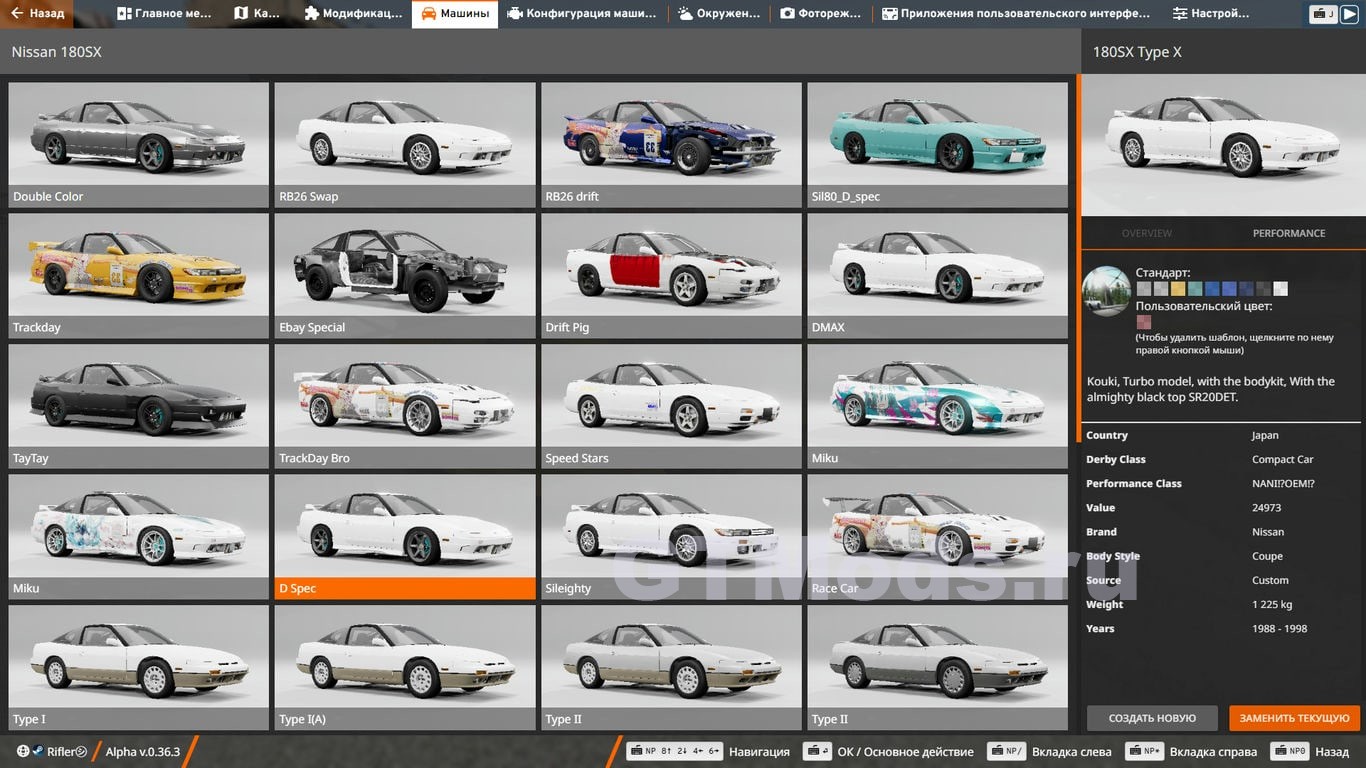The height and width of the screenshot is (768, 1366).
Task: Click the Source value Custom
Action: click(x=1270, y=580)
